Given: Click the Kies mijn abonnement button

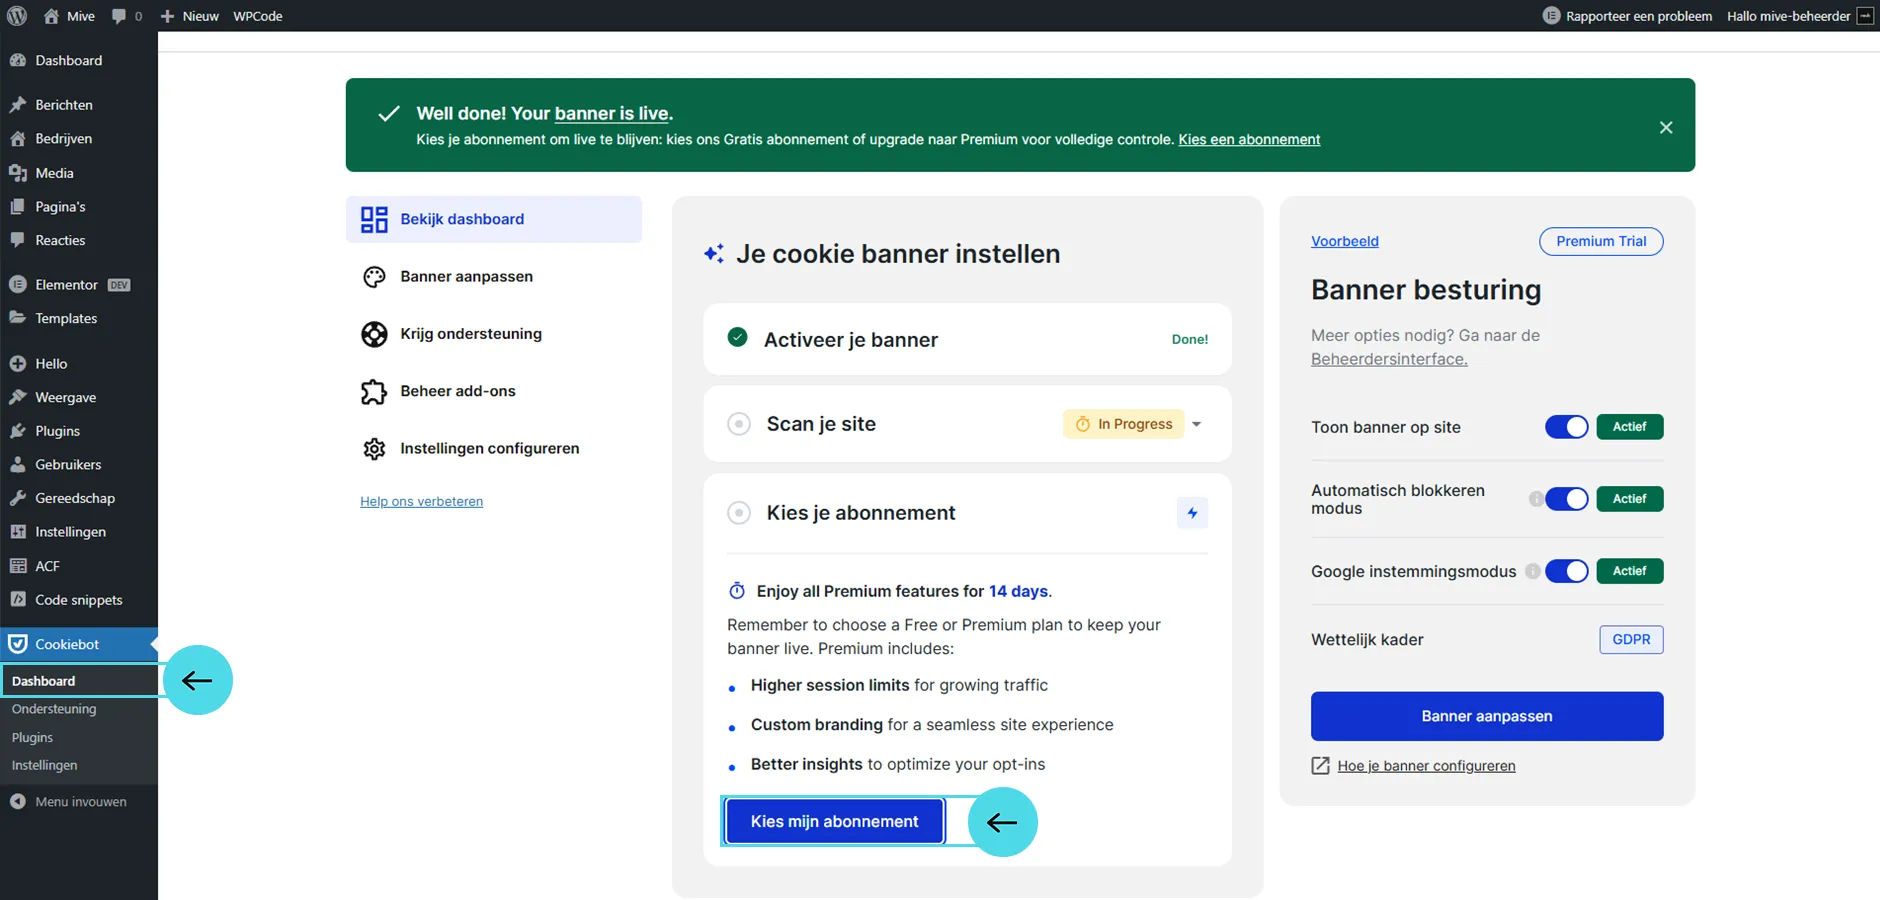Looking at the screenshot, I should click(x=834, y=821).
